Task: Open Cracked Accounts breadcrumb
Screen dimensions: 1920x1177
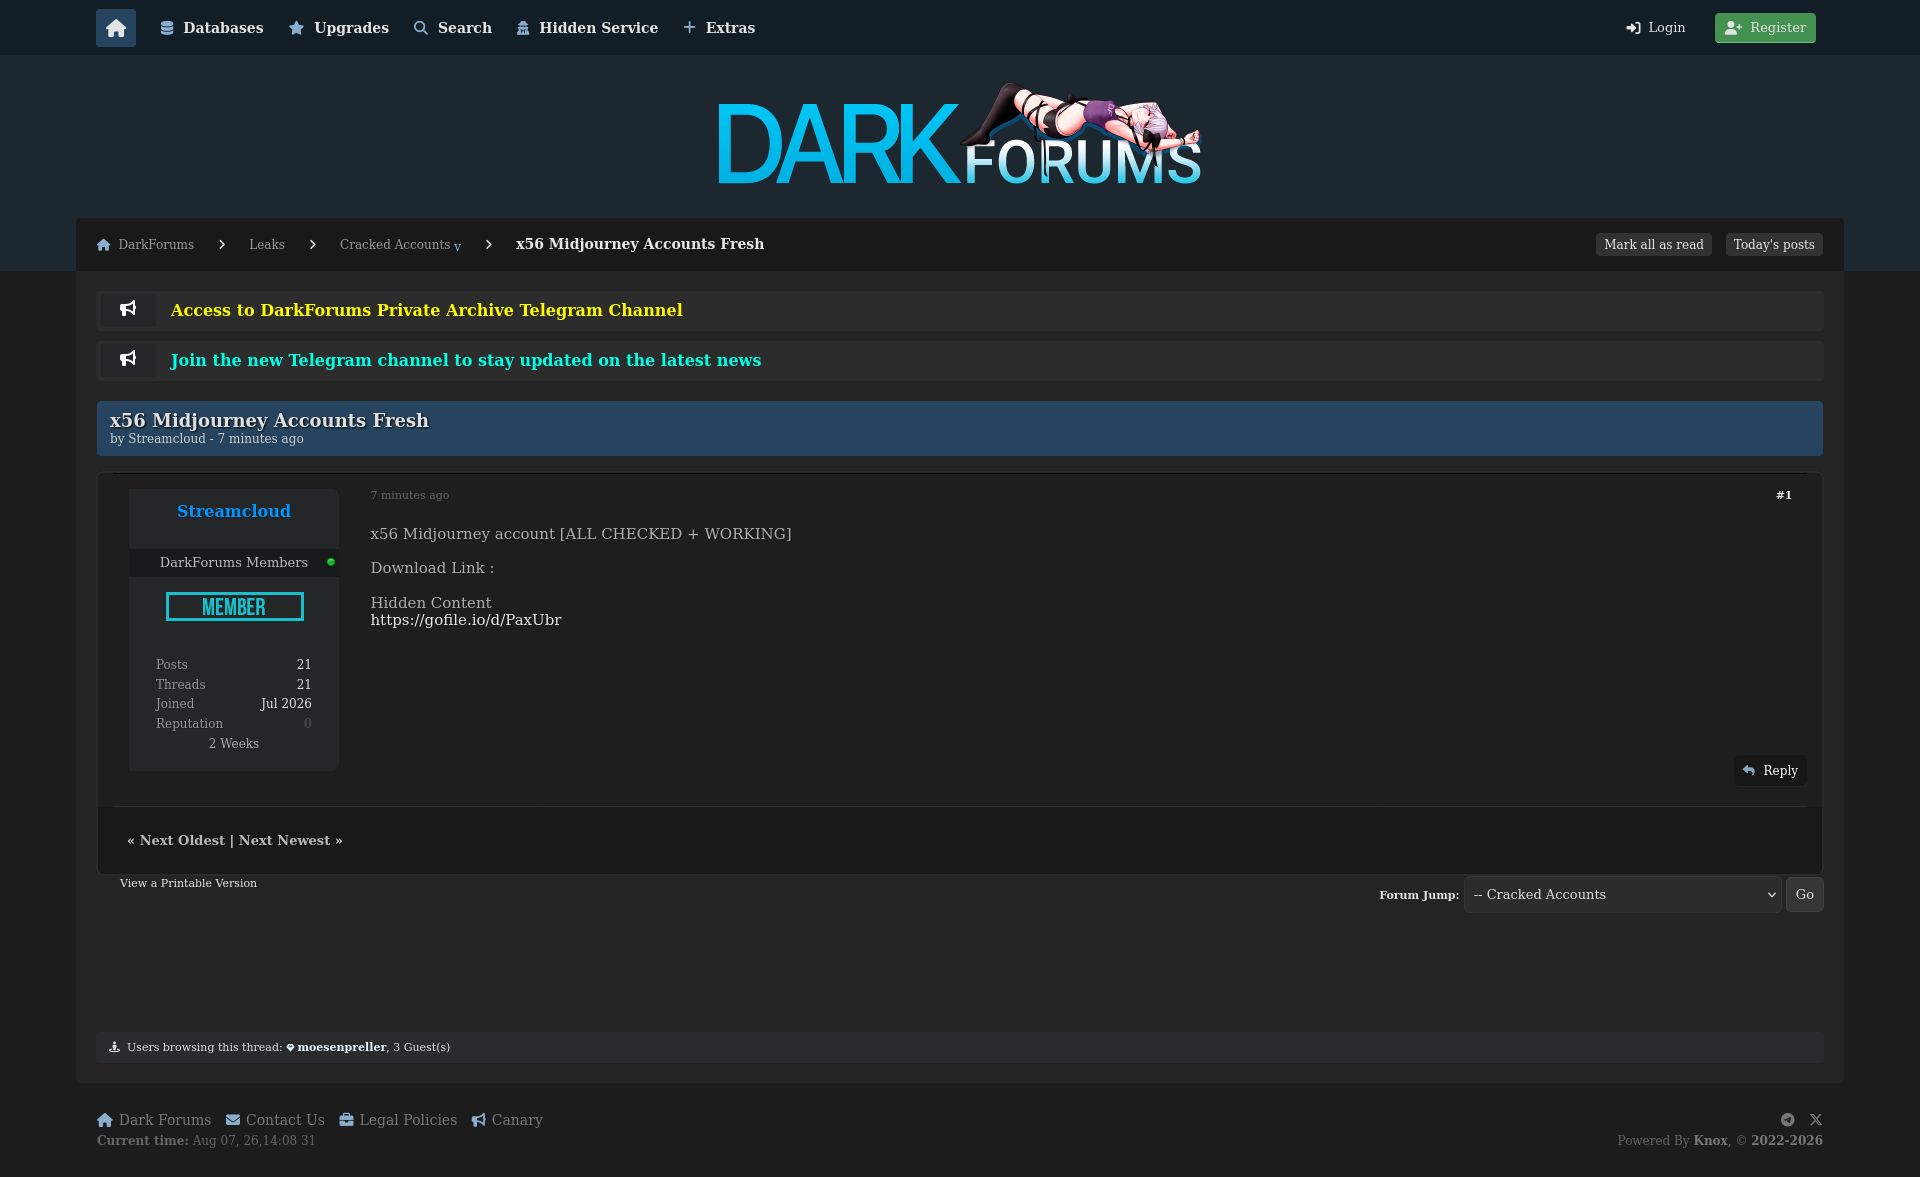Action: click(x=395, y=245)
